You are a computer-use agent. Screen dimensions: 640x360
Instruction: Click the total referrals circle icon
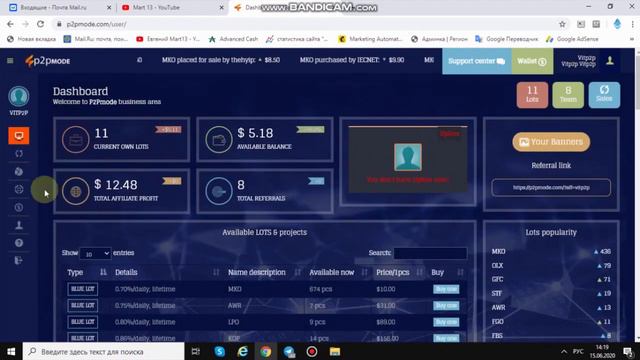219,191
